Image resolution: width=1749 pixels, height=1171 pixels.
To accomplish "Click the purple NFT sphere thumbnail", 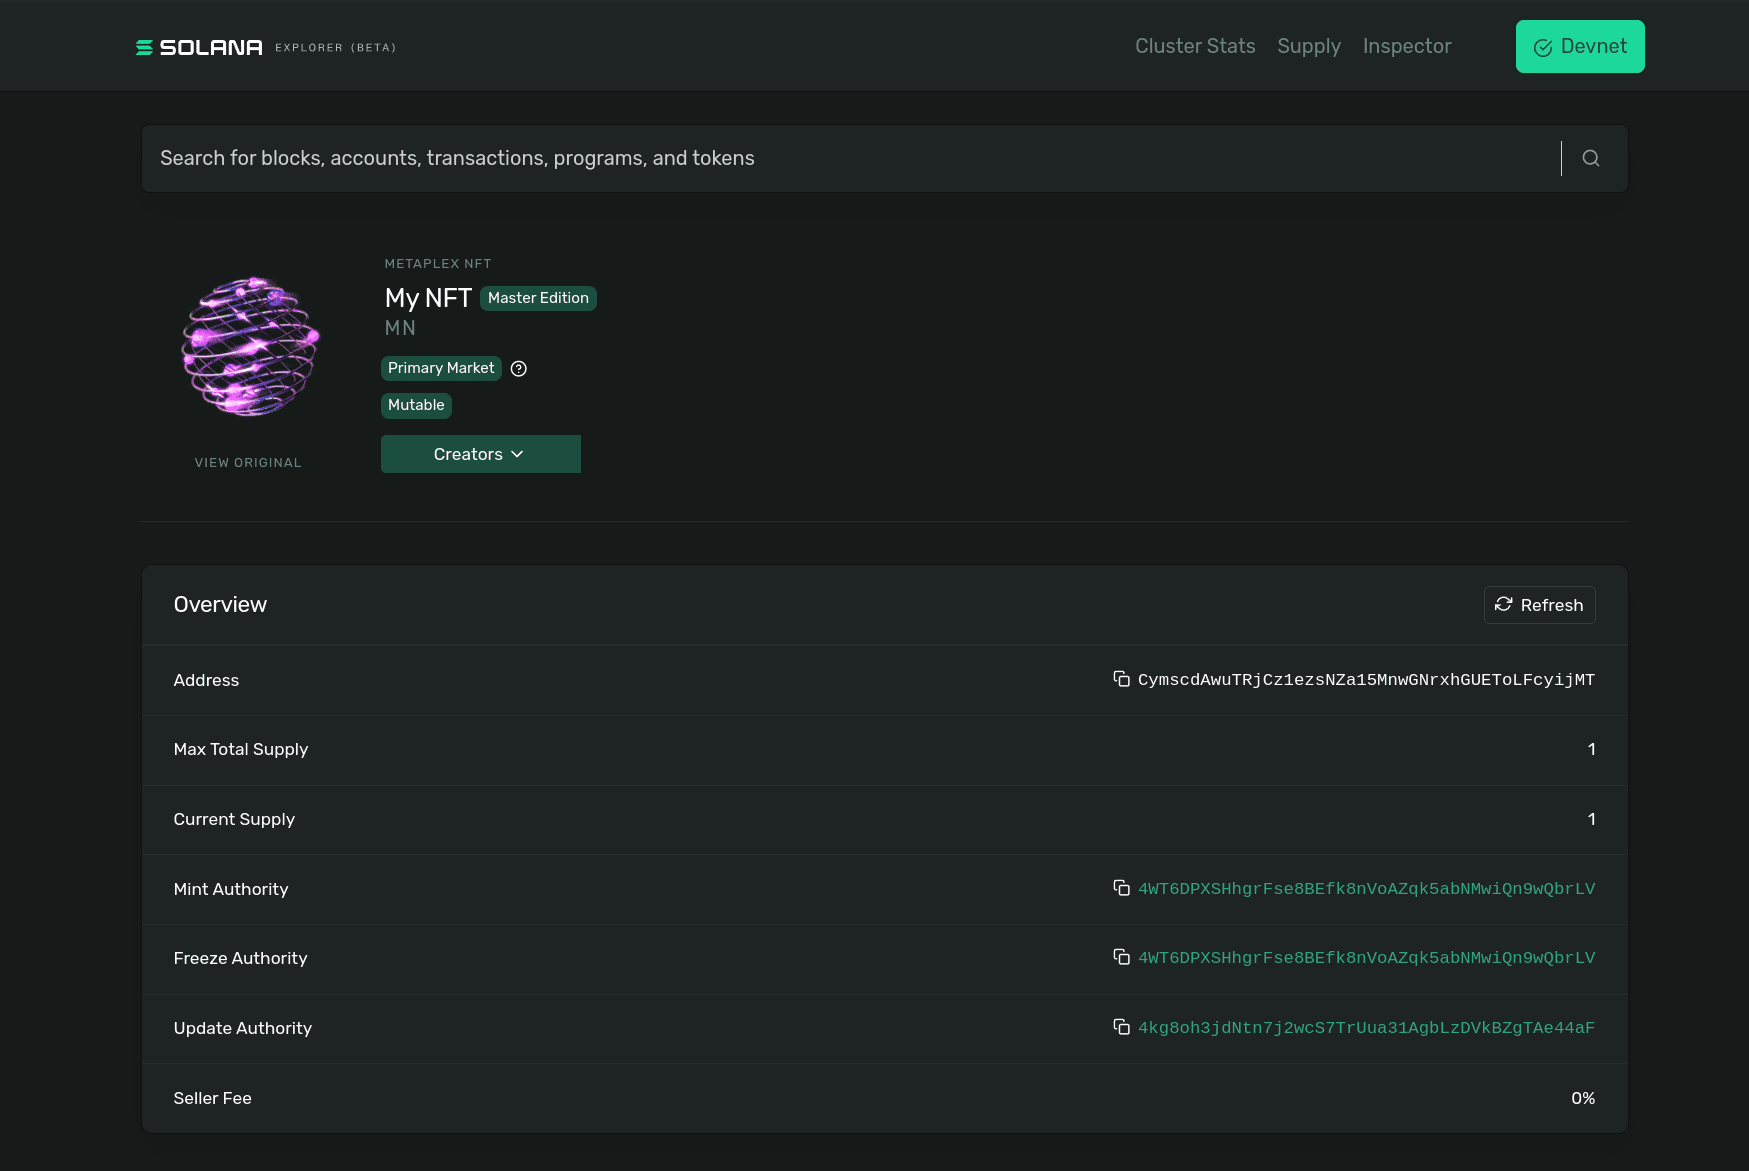I will (248, 347).
